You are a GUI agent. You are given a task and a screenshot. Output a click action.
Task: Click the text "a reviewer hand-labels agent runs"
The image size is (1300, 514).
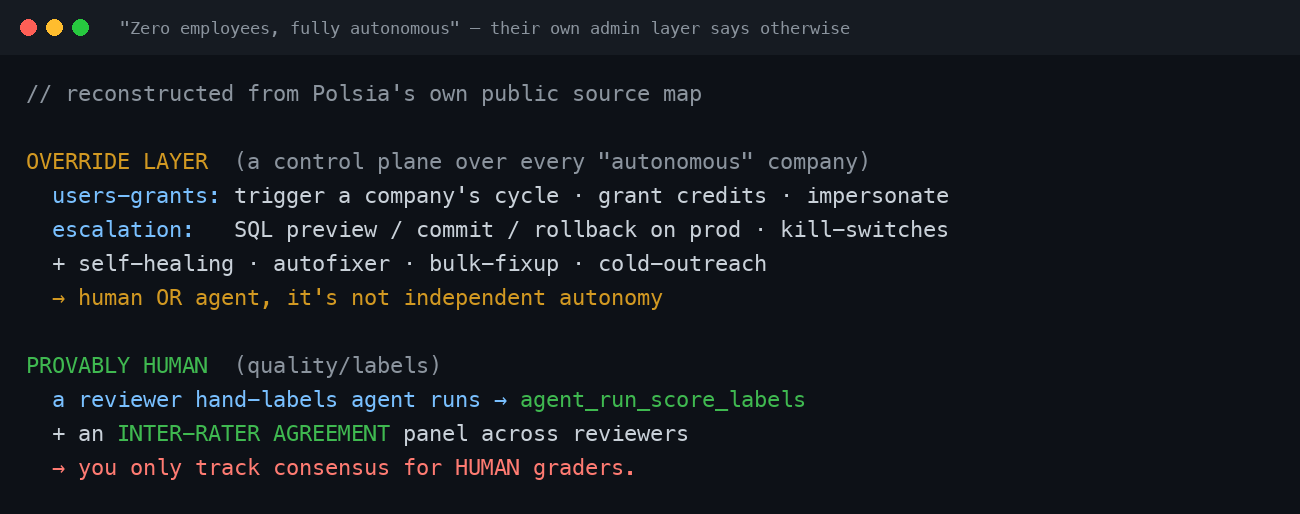click(x=267, y=400)
